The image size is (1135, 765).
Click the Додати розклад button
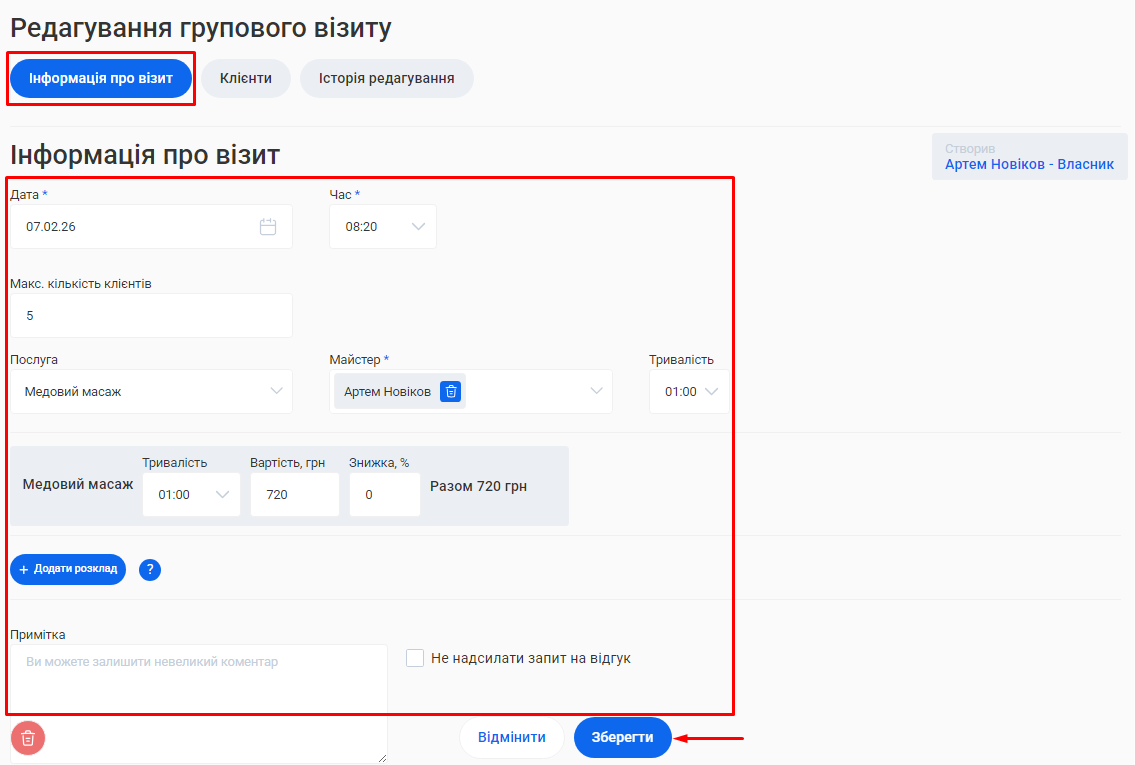68,569
